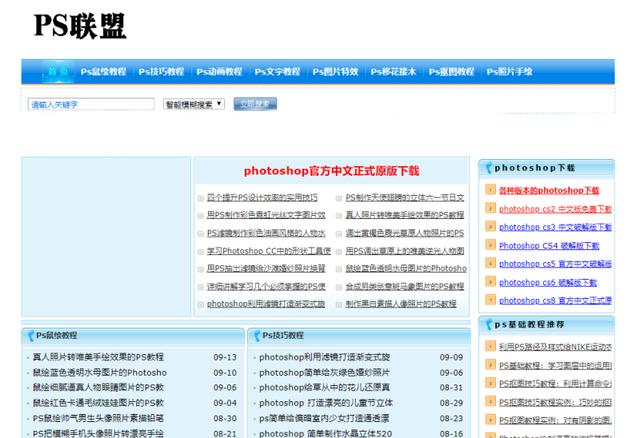This screenshot has width=640, height=438.
Task: Open 鼠绘蓝色透明水母 article dated 09-10
Action: (x=100, y=373)
